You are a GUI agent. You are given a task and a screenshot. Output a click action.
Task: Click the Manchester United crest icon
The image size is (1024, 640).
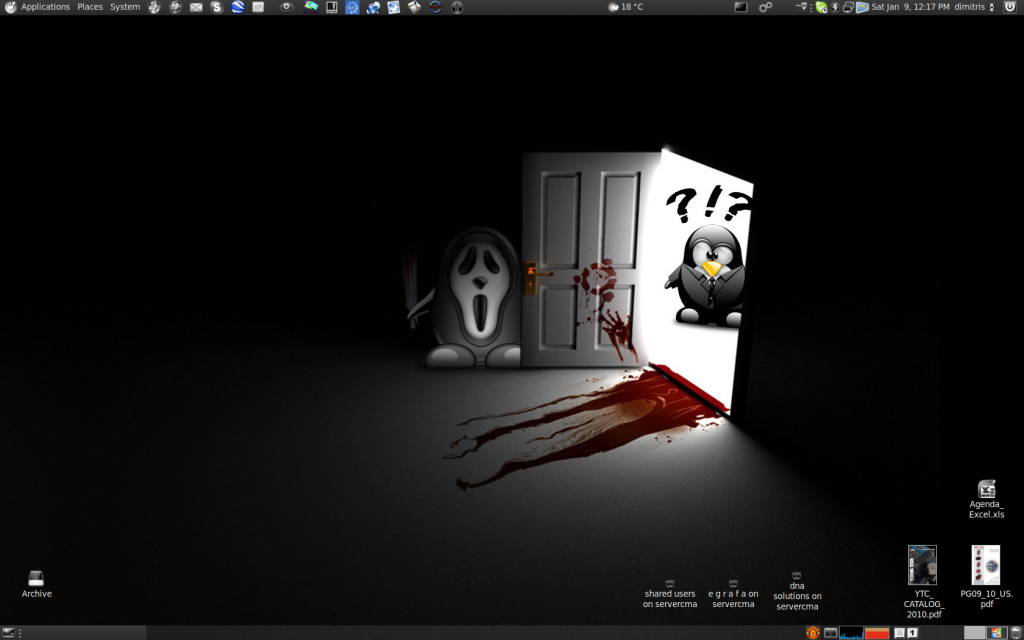[x=812, y=633]
